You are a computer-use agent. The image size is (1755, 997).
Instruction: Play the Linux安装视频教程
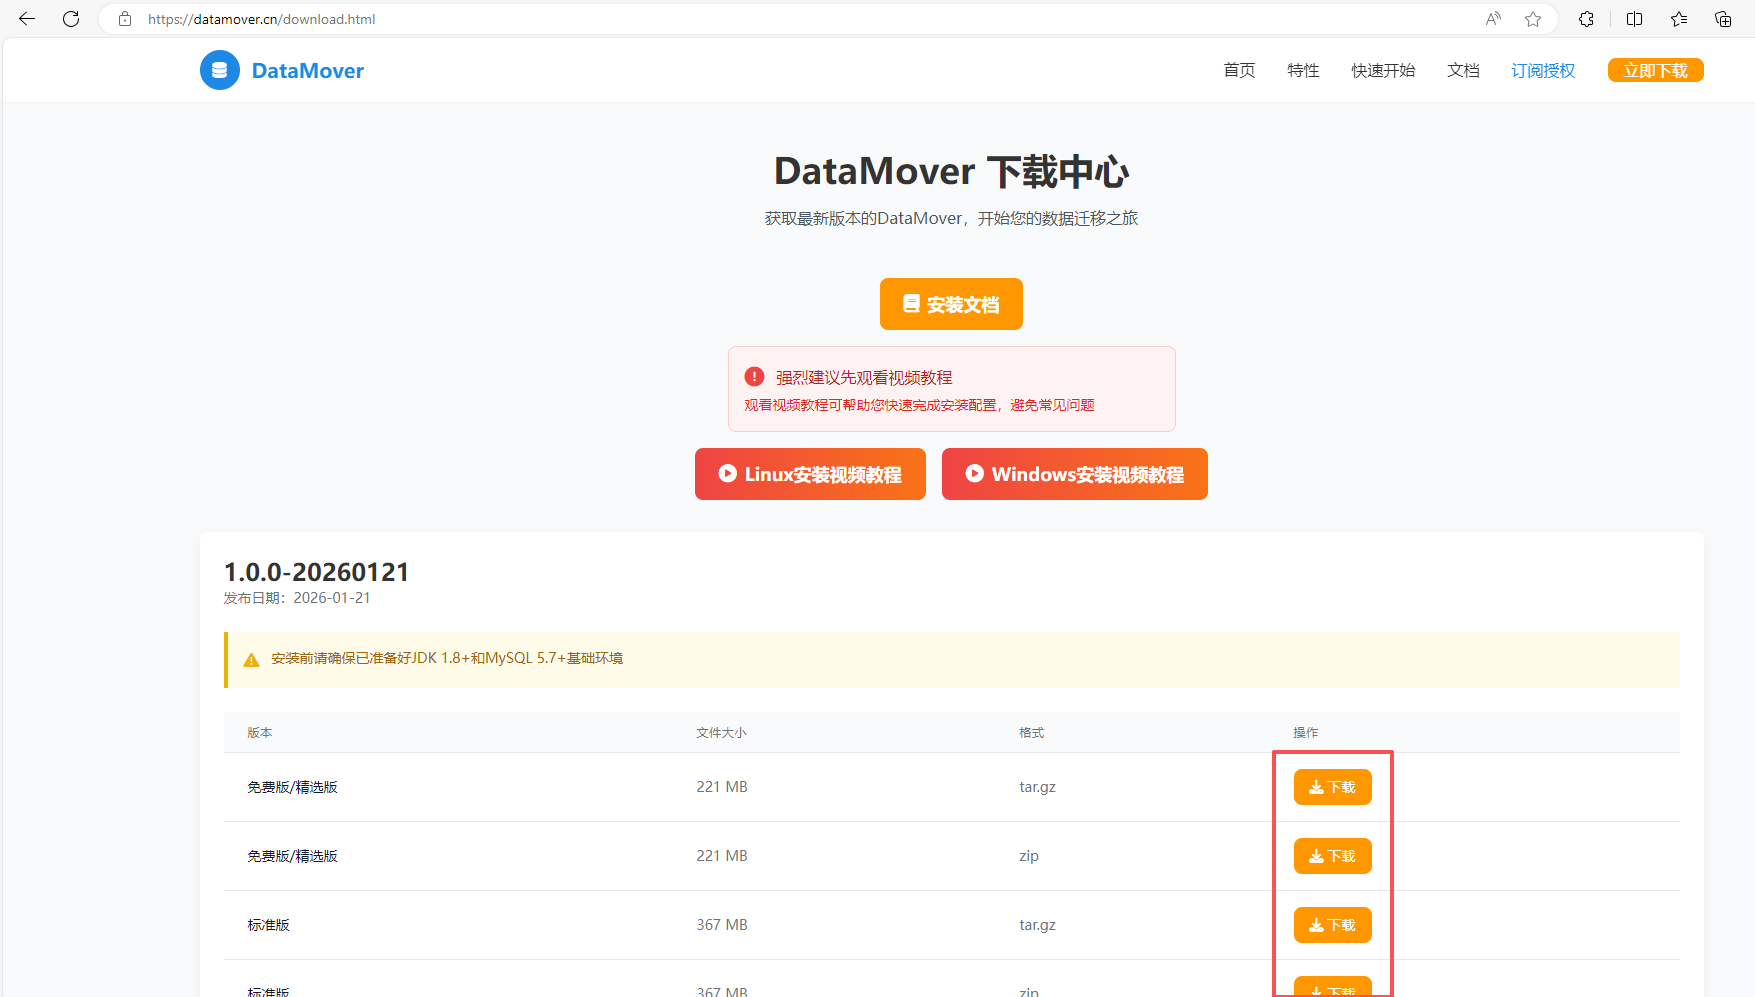click(x=810, y=474)
